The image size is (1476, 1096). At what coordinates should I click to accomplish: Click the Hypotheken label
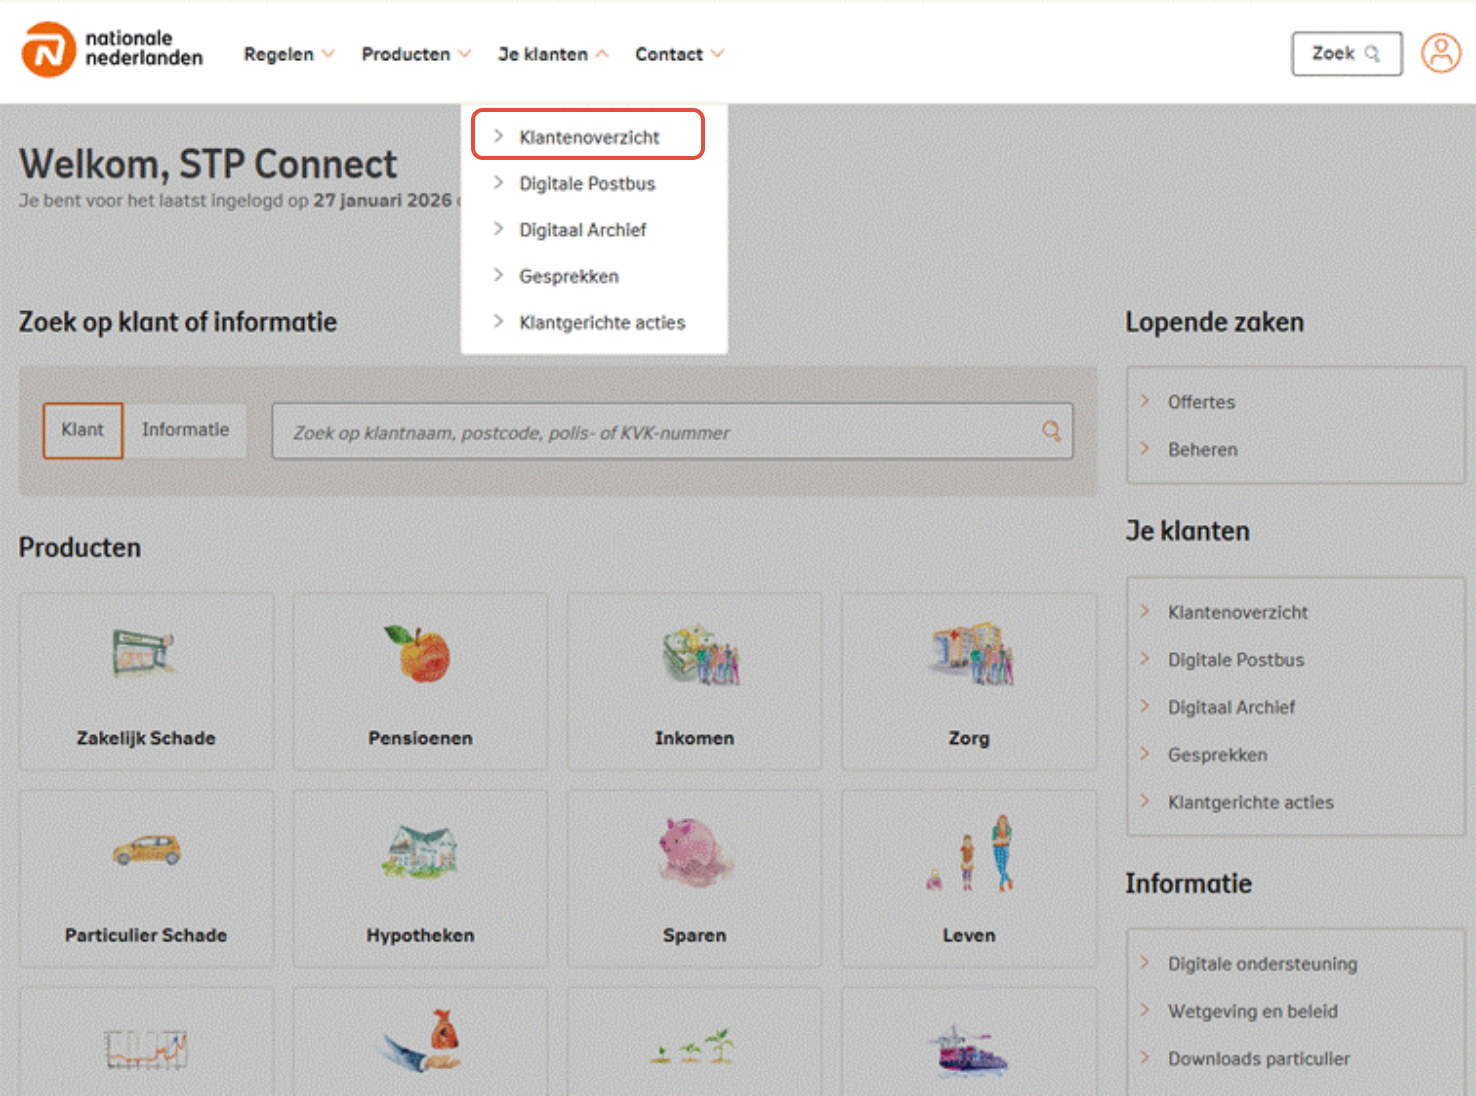pos(420,935)
